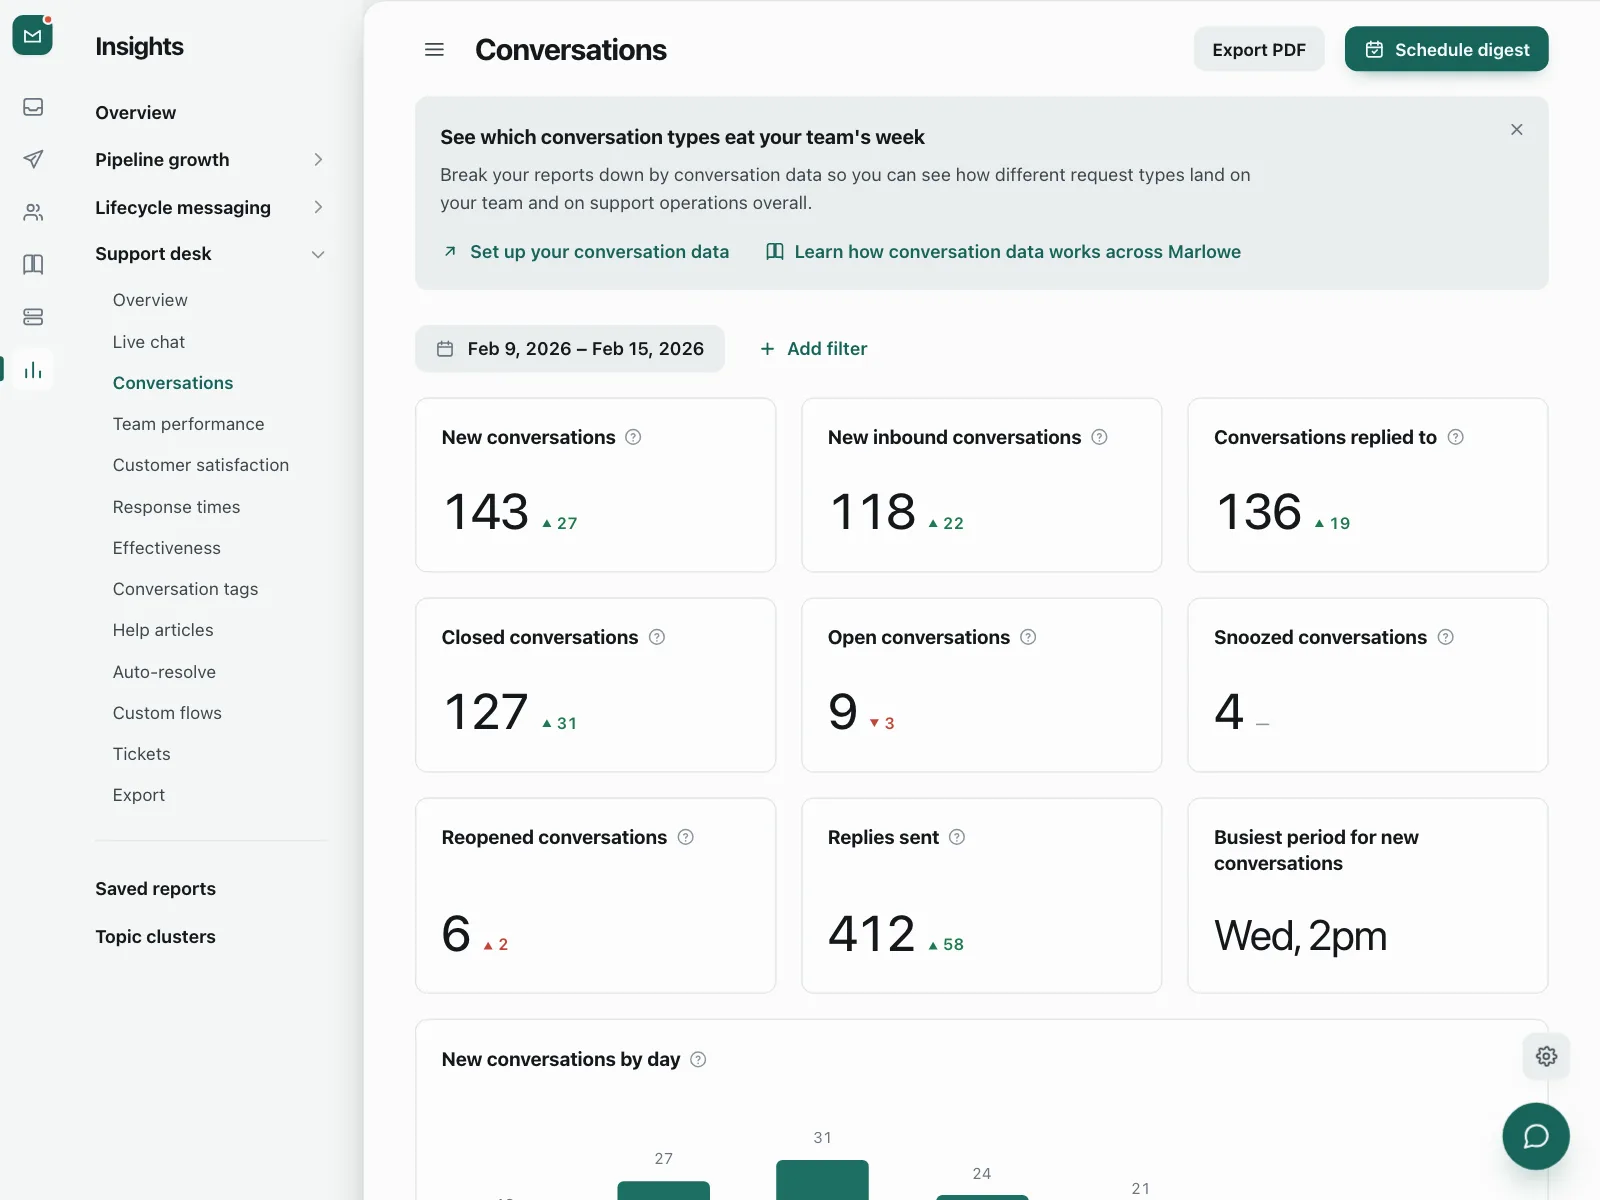Open Effectiveness report
The image size is (1600, 1200).
167,548
